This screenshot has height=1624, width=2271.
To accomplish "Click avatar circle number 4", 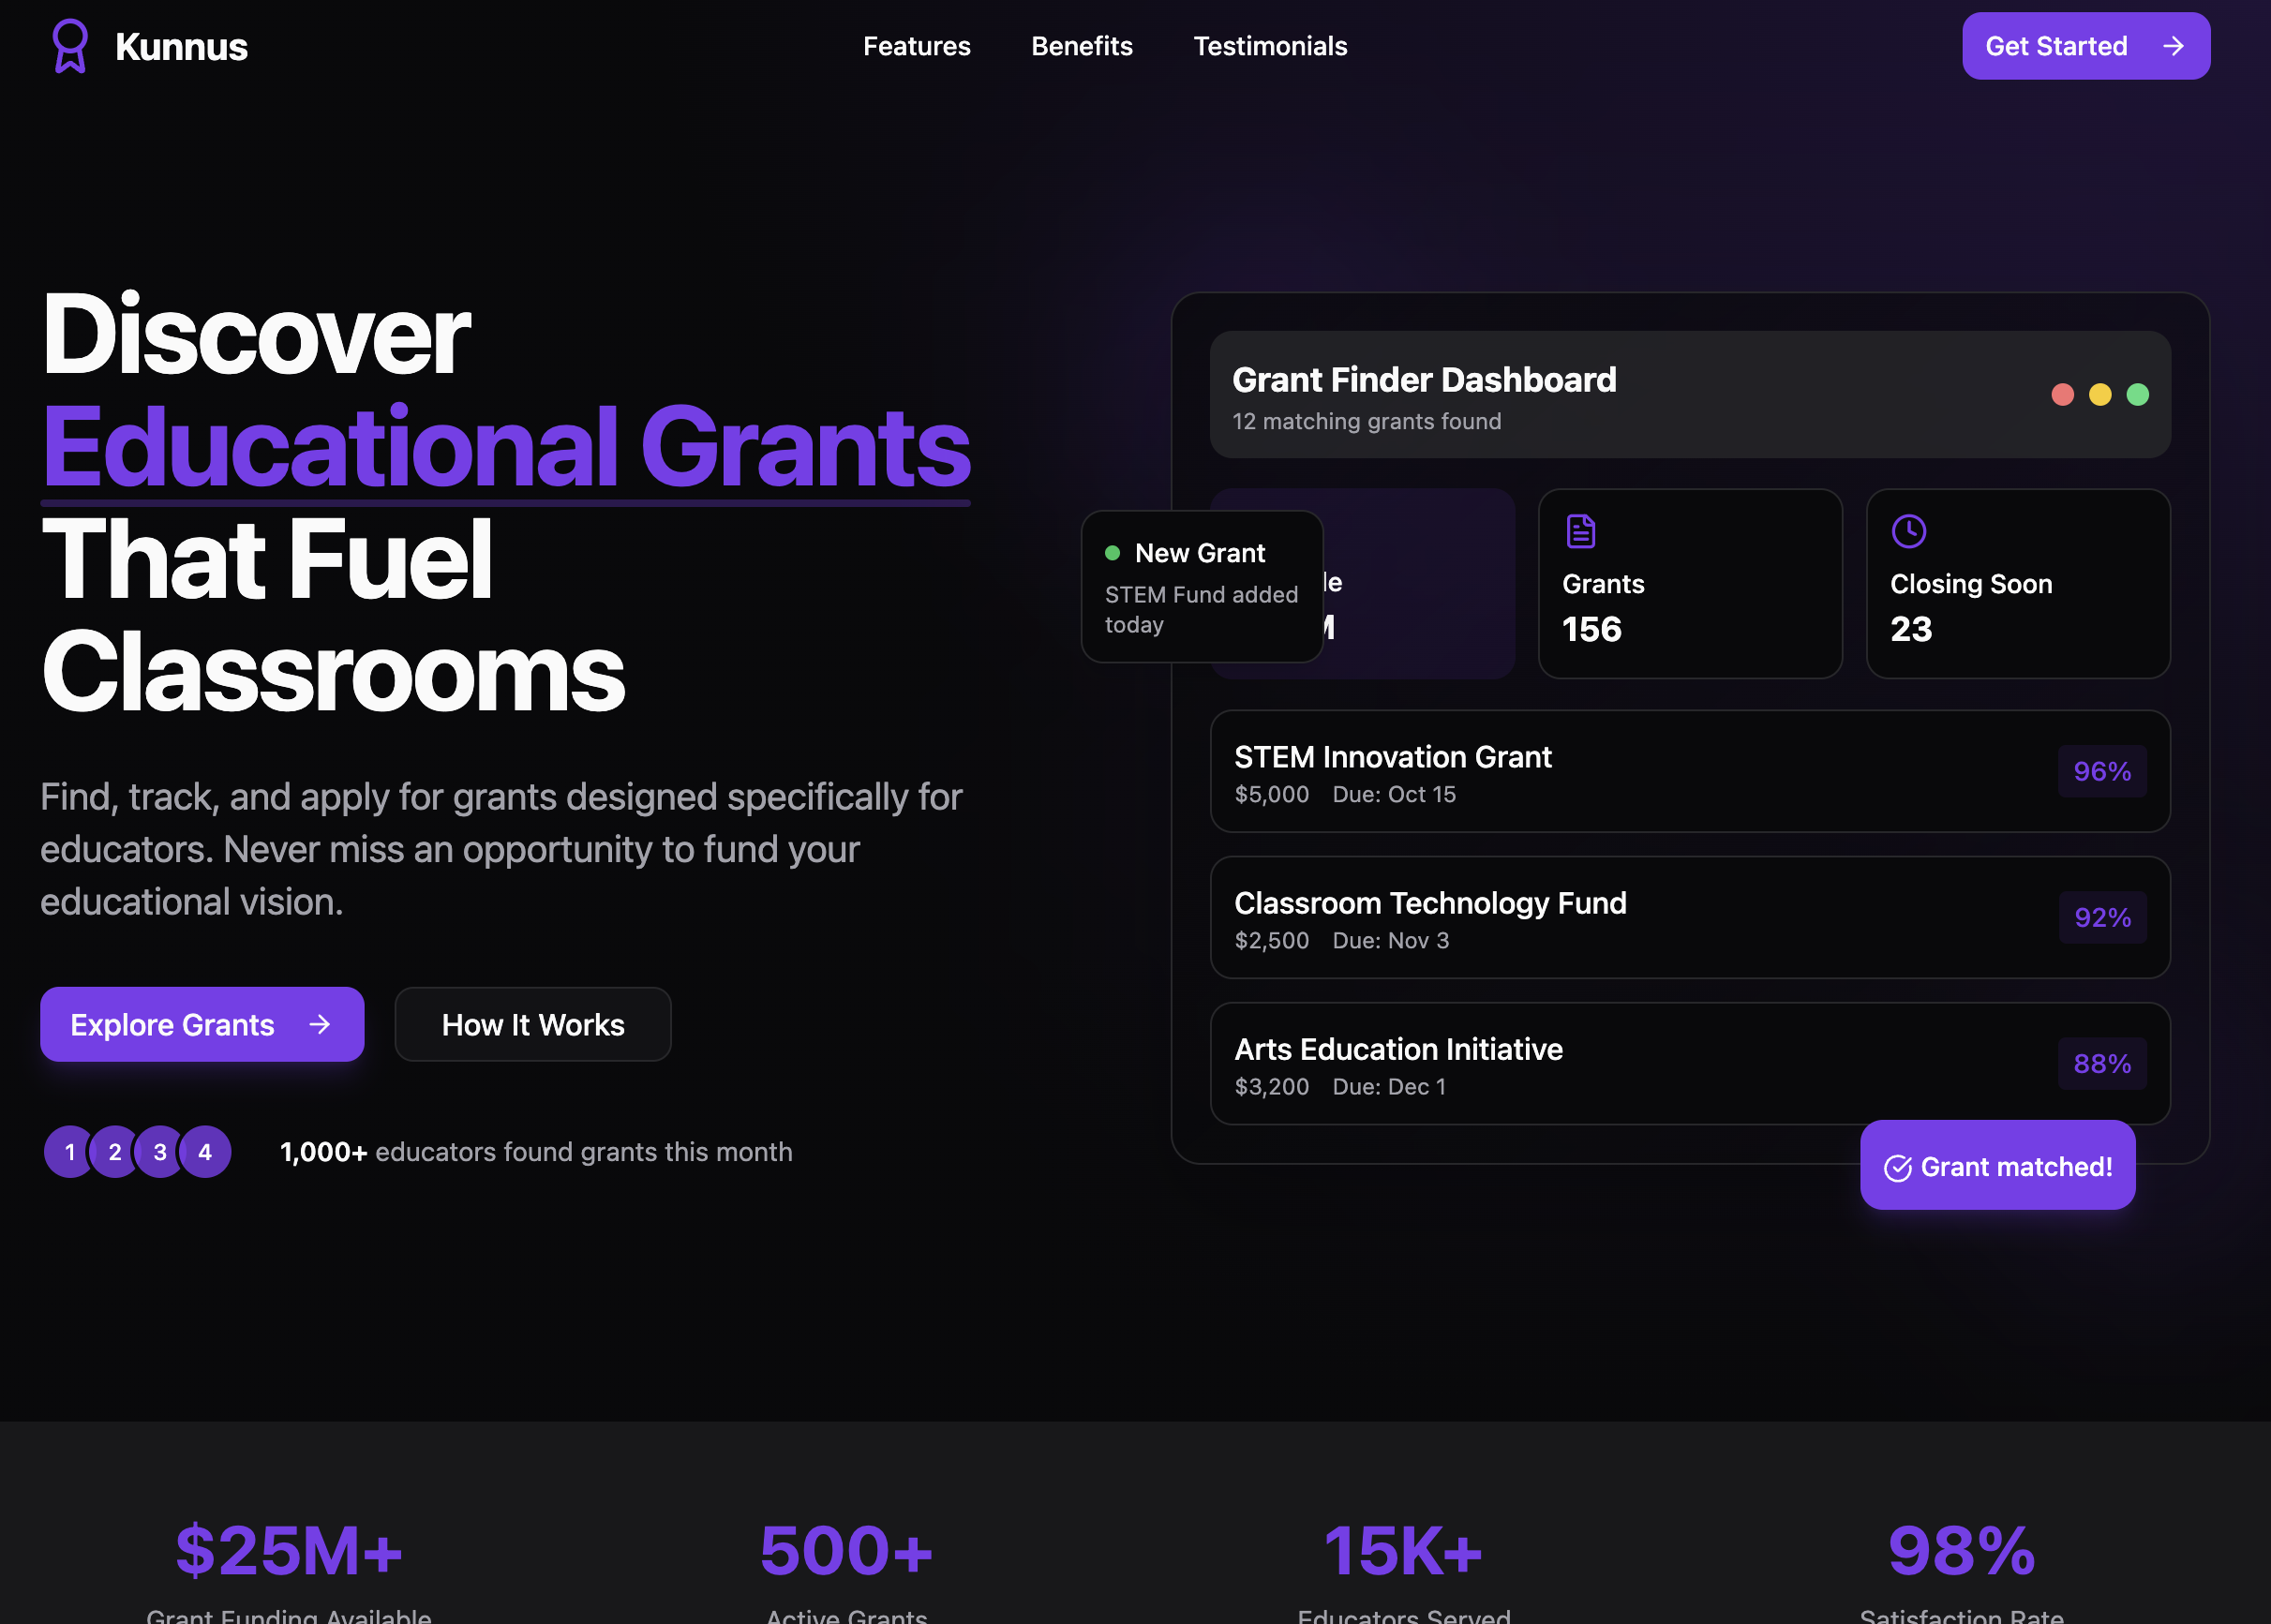I will (x=205, y=1152).
